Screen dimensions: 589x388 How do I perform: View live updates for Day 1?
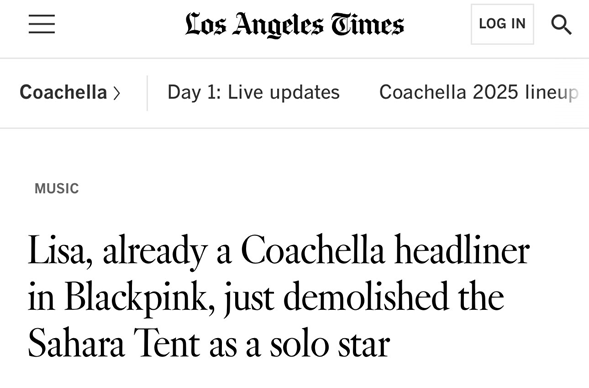click(x=254, y=92)
